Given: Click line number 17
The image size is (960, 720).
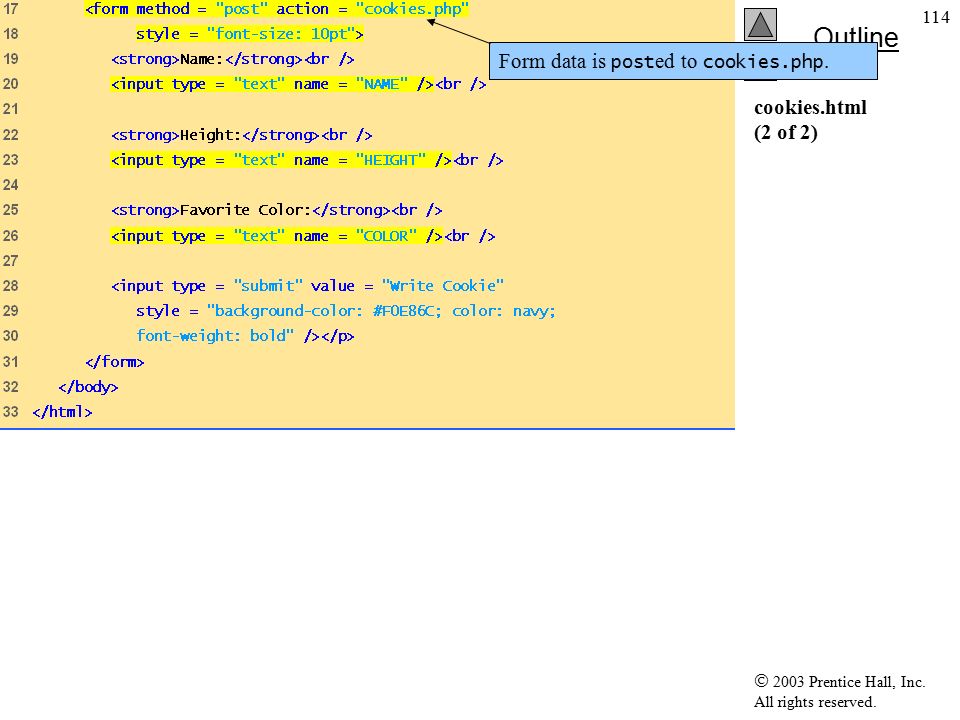Looking at the screenshot, I should [10, 9].
